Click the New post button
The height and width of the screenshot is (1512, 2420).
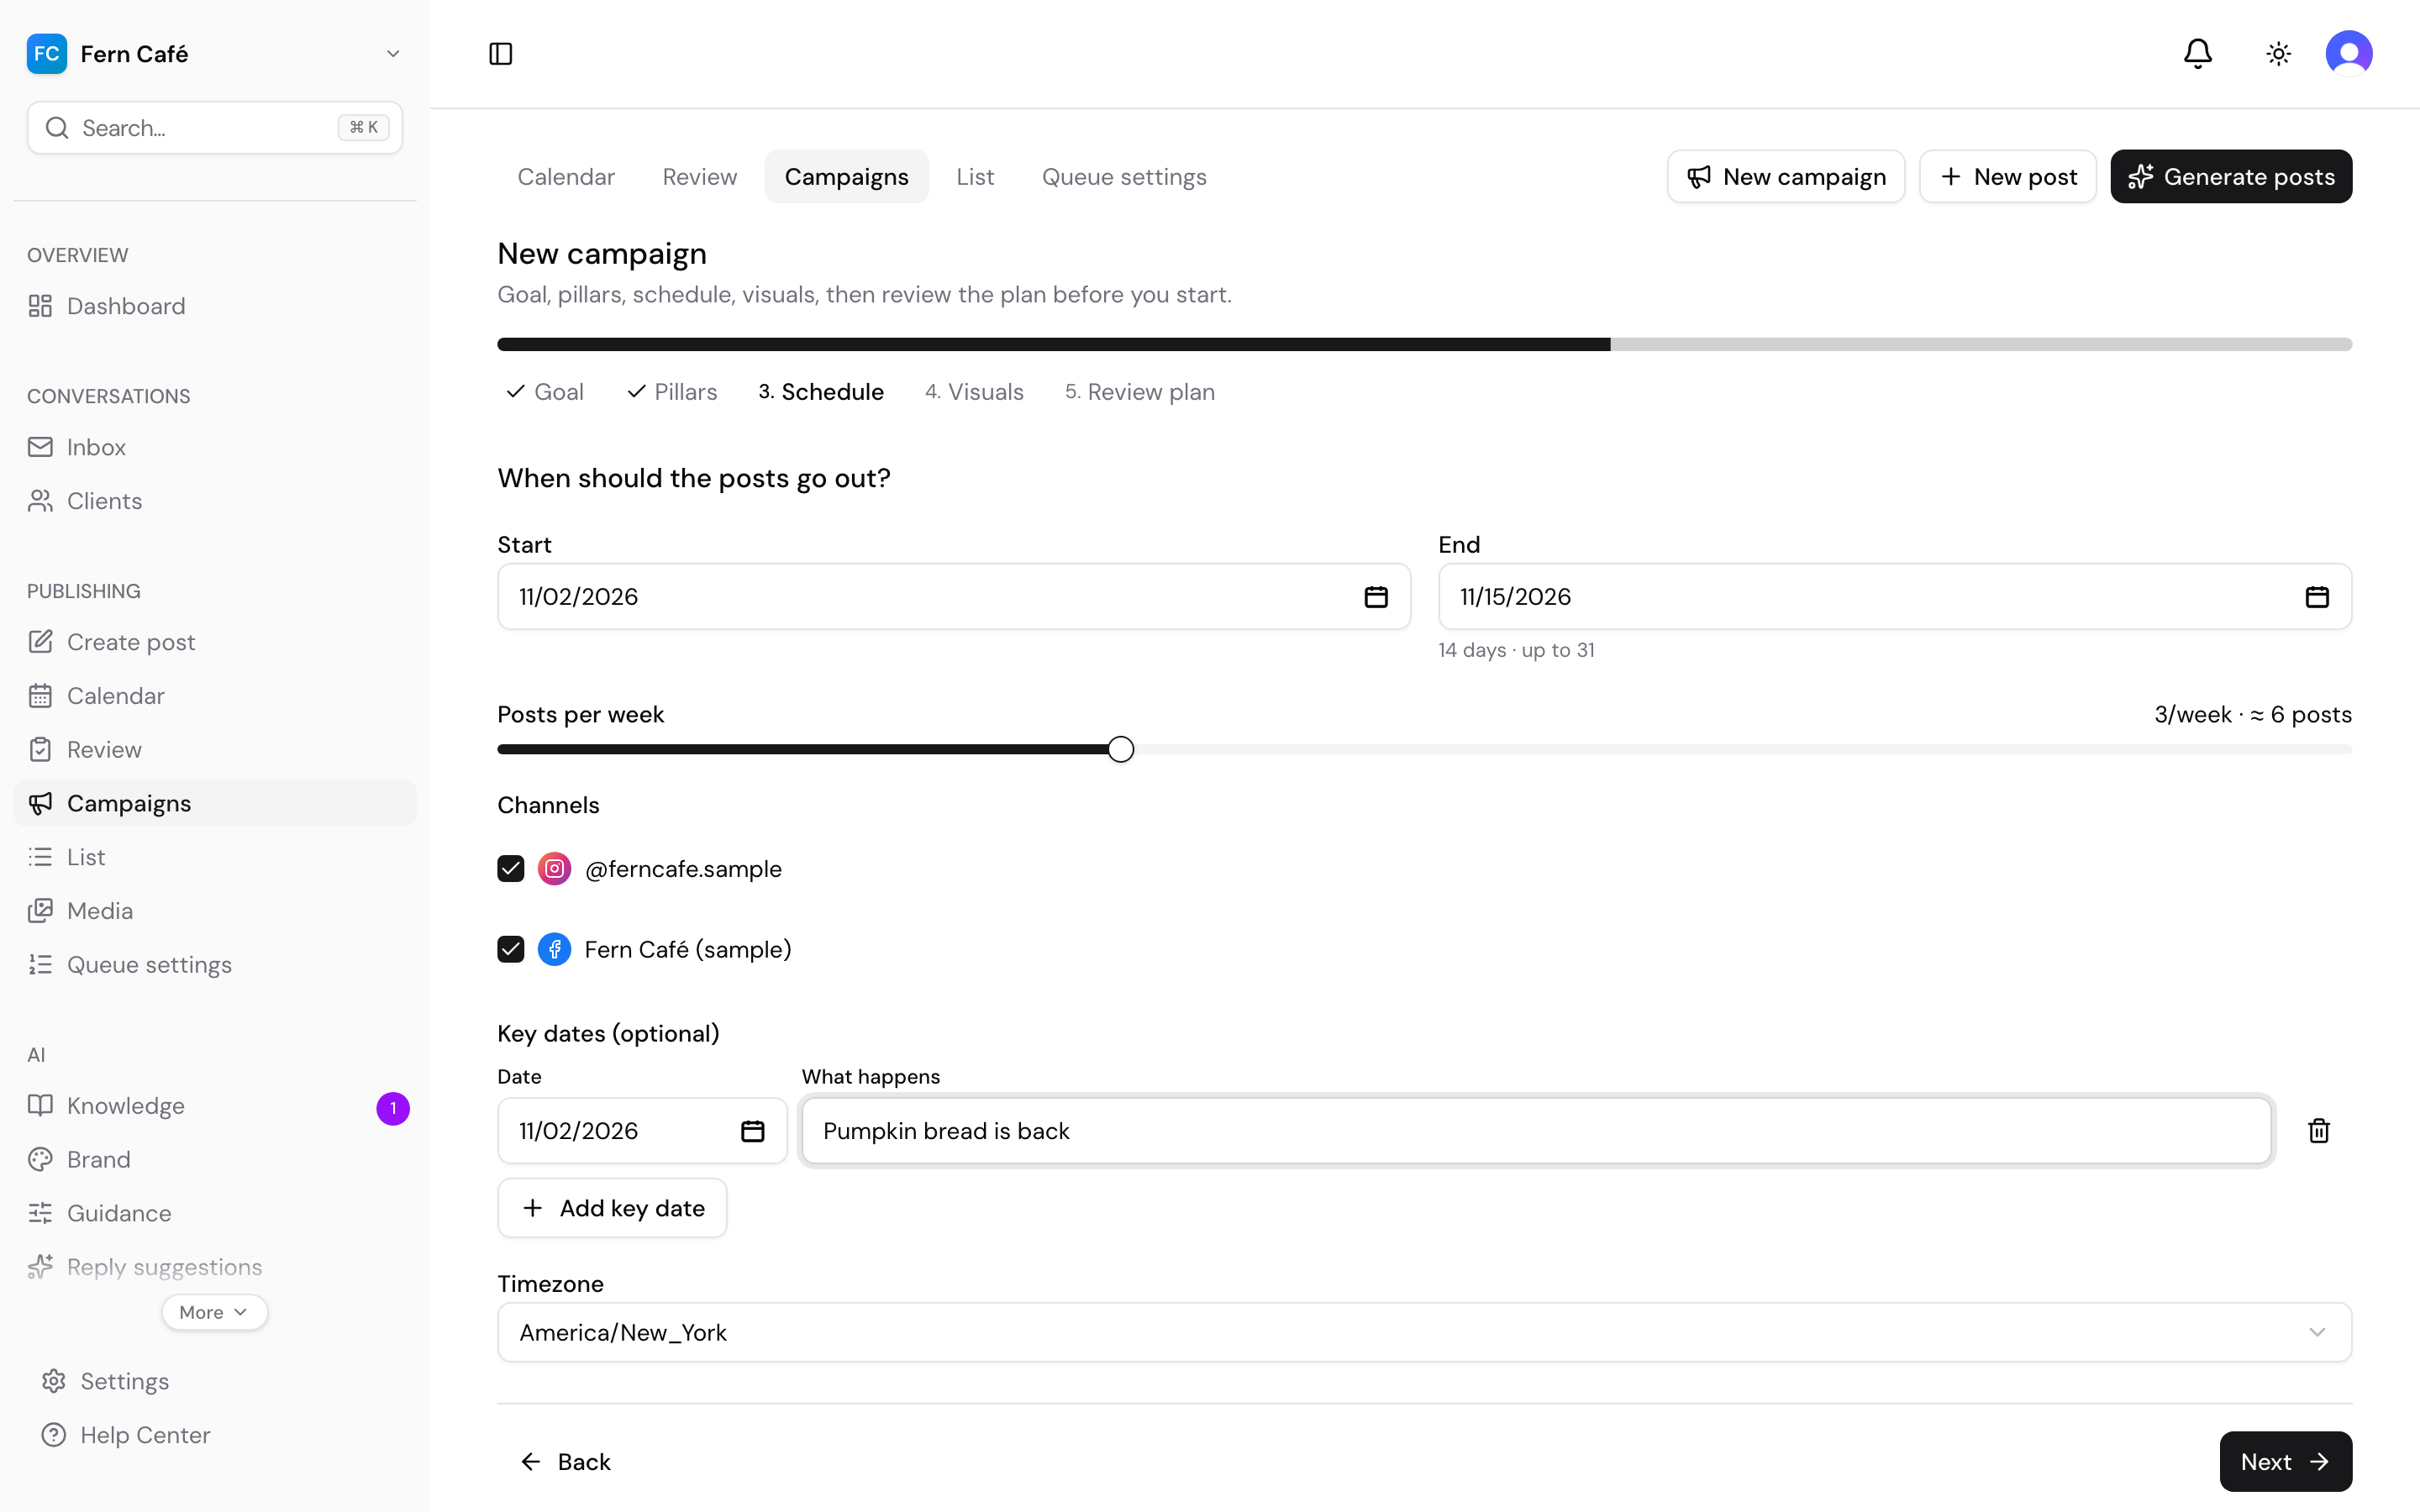(x=2007, y=177)
